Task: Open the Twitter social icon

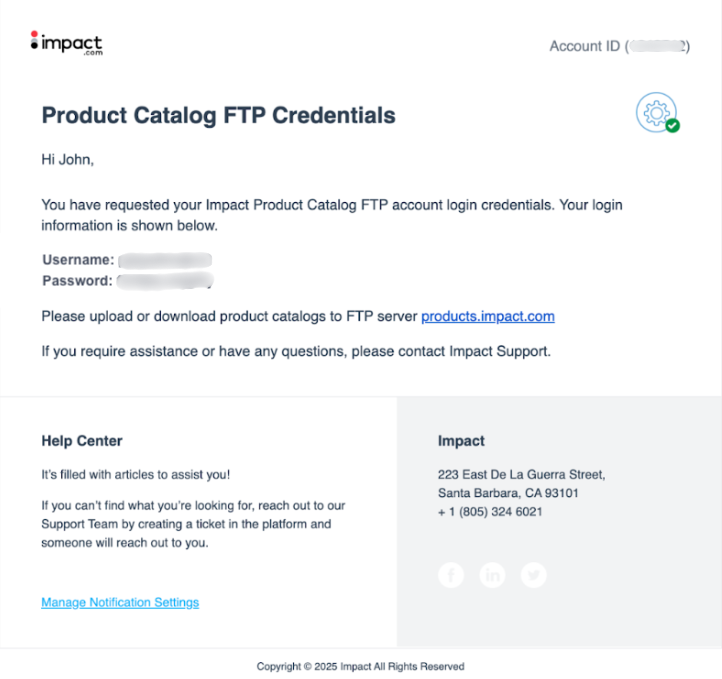Action: coord(534,575)
